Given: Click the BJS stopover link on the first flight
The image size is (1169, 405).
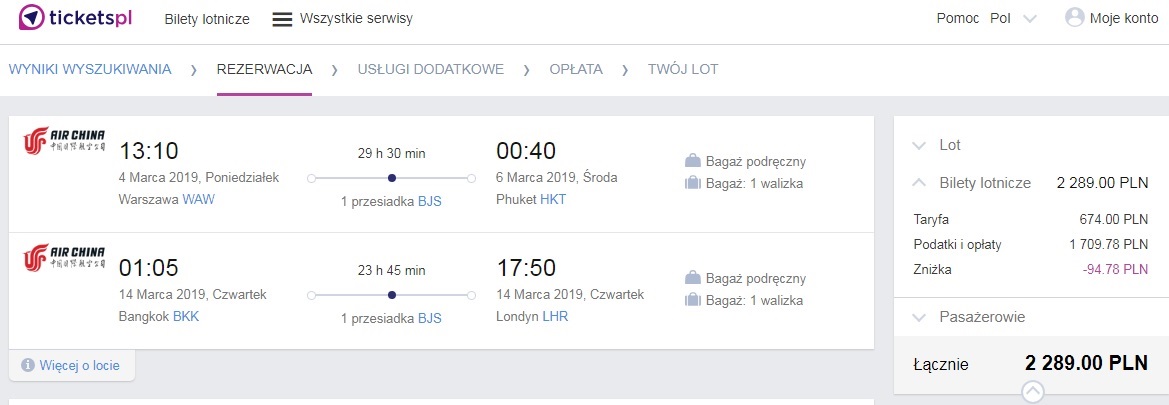Looking at the screenshot, I should 429,201.
